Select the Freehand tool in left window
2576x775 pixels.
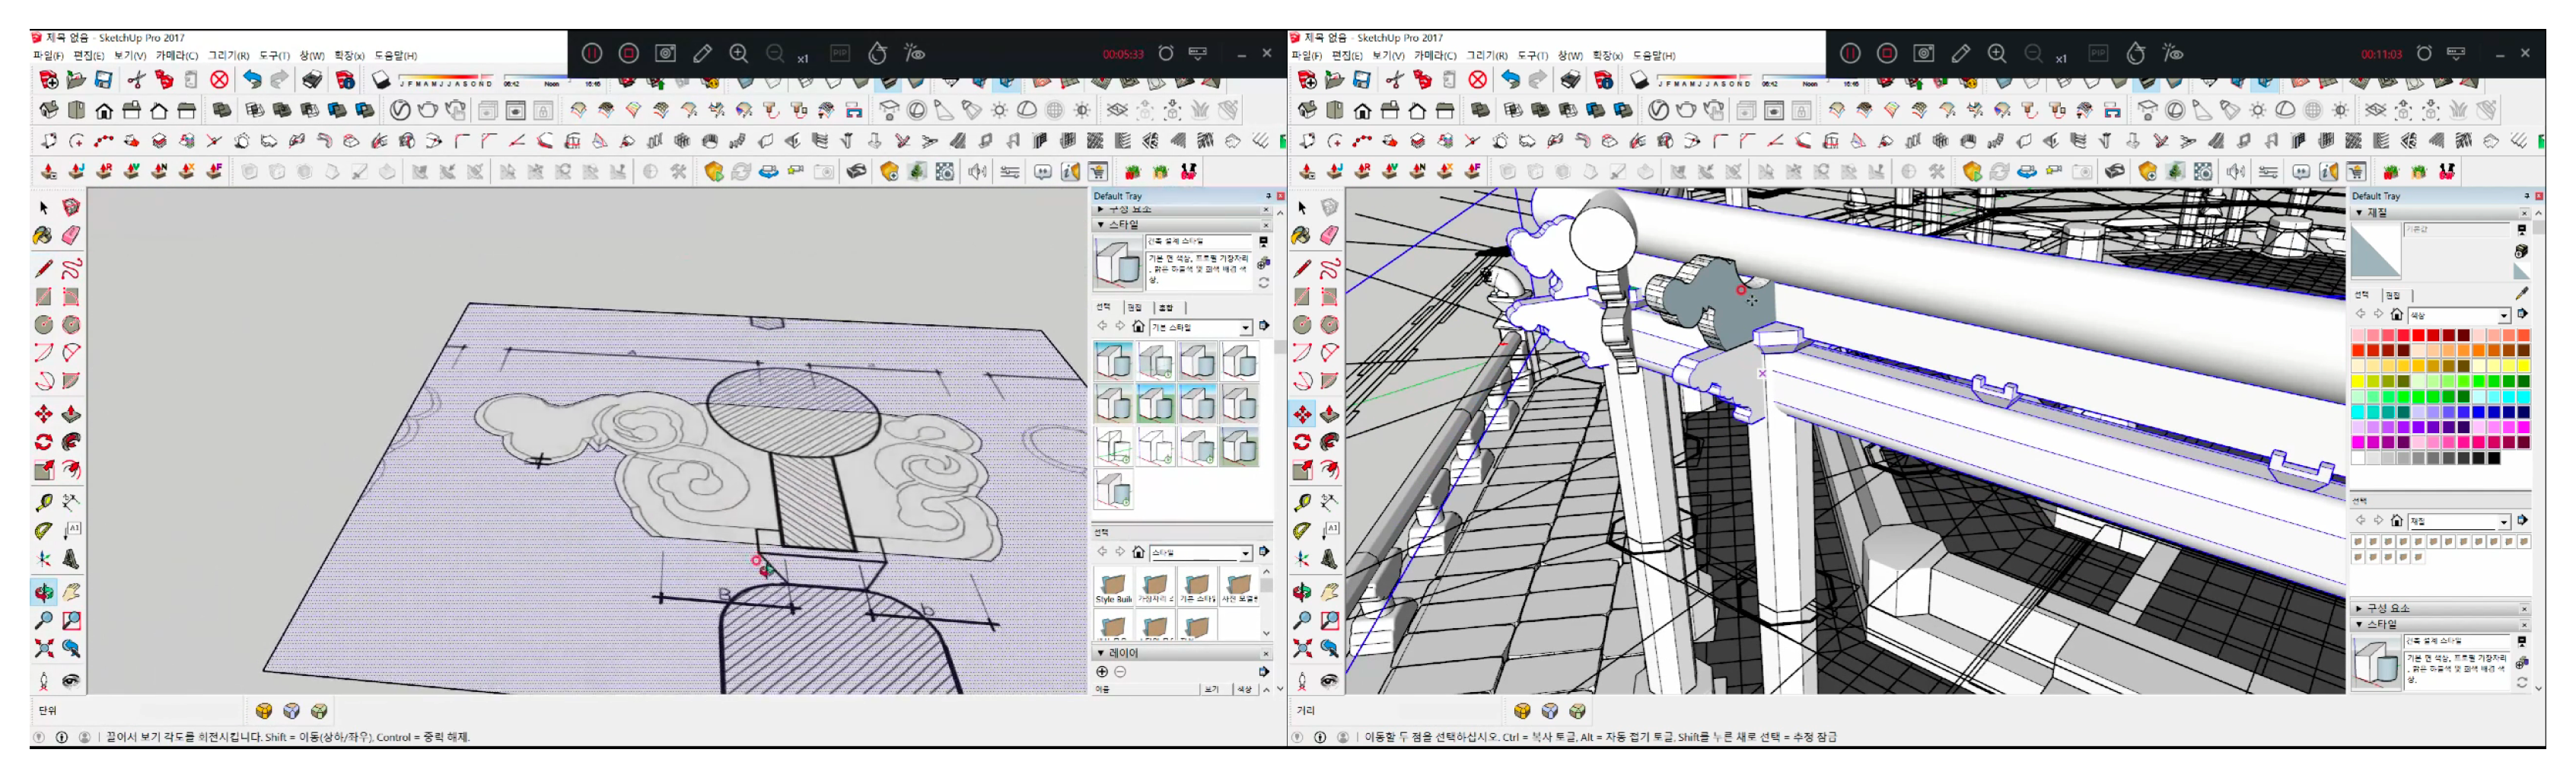tap(71, 268)
